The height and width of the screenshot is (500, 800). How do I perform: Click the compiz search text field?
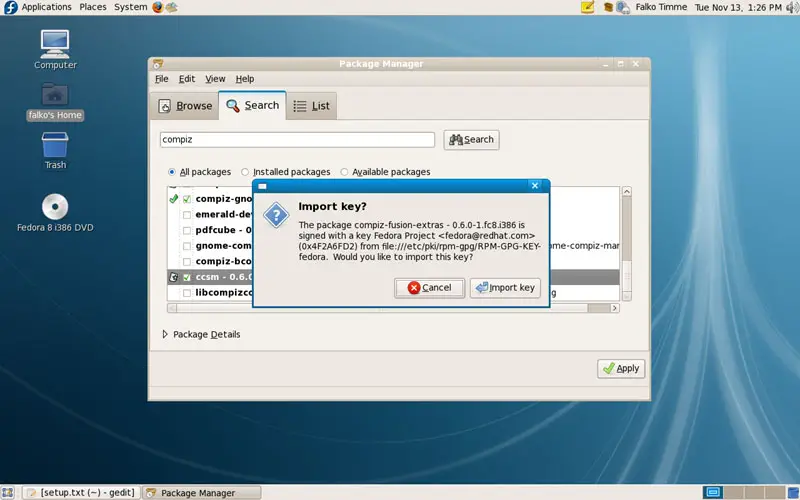(x=297, y=139)
